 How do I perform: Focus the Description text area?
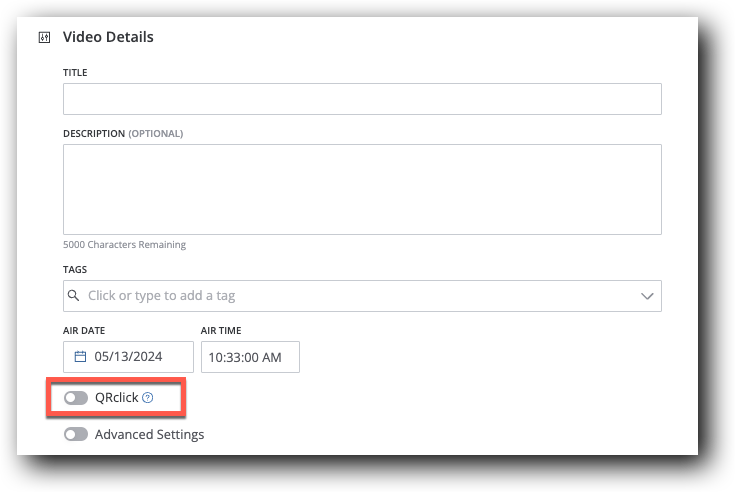(362, 189)
